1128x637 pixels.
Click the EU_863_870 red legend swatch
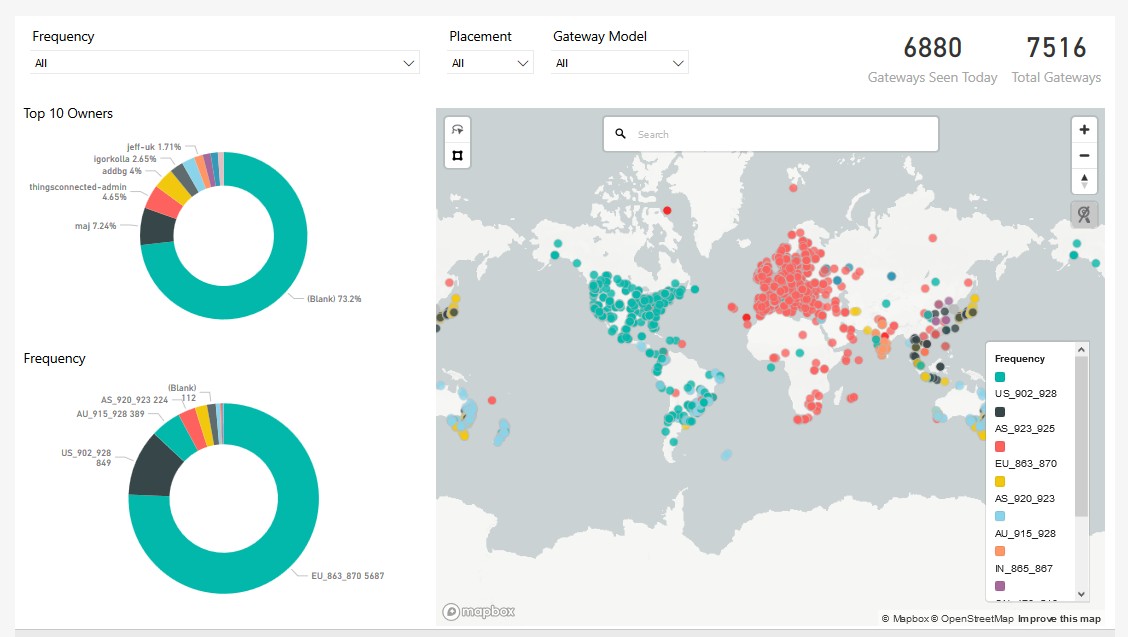point(1000,446)
